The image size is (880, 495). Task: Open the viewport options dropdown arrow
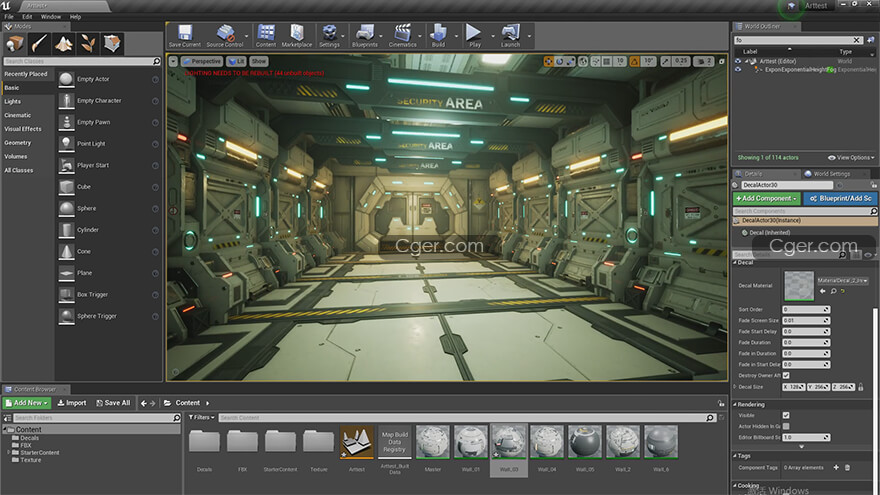pyautogui.click(x=173, y=61)
